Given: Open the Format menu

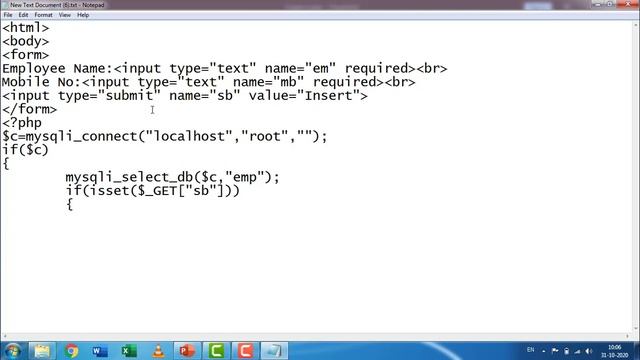Looking at the screenshot, I should tap(43, 15).
